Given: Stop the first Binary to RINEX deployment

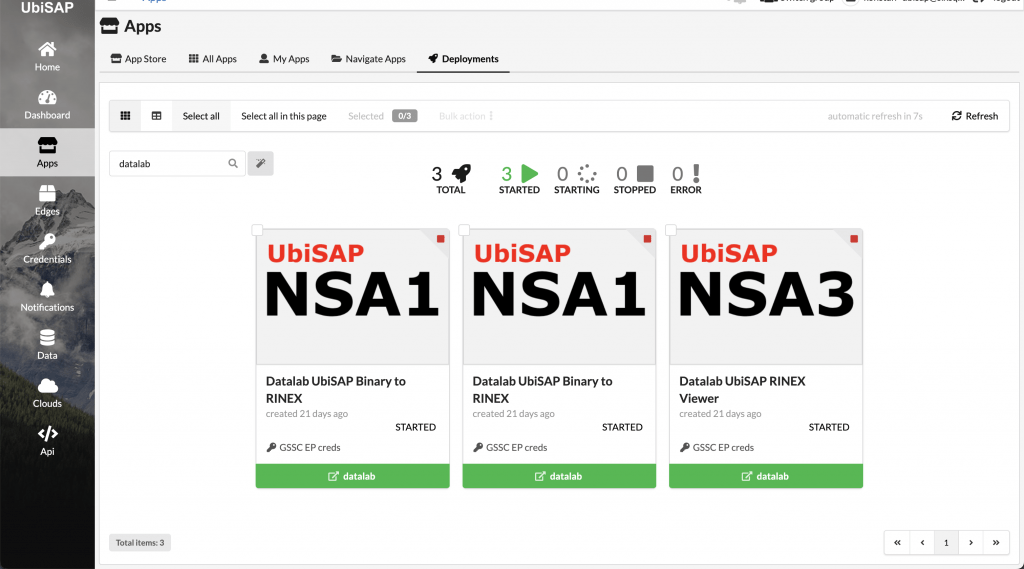Looking at the screenshot, I should [441, 239].
